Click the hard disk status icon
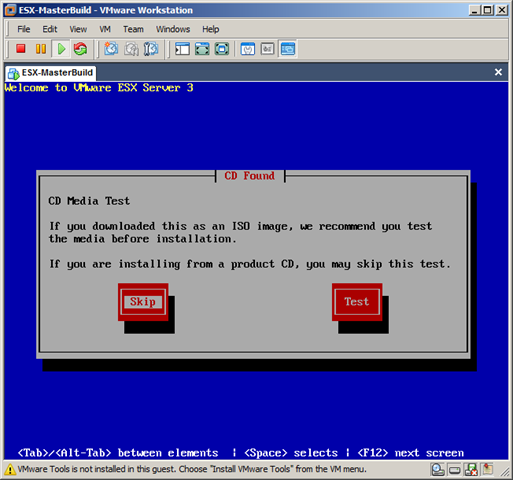This screenshot has width=513, height=480. coord(455,470)
